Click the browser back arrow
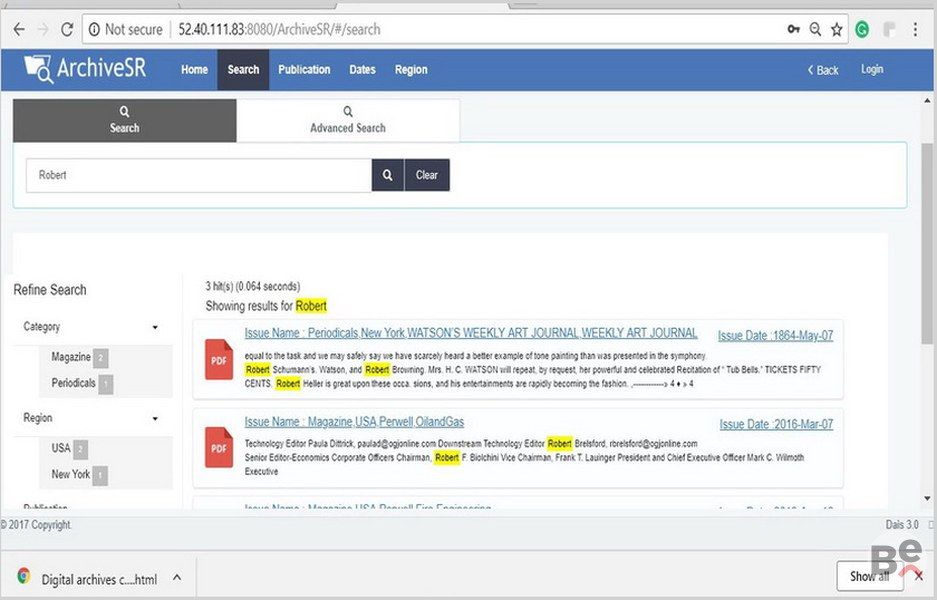 coord(19,29)
